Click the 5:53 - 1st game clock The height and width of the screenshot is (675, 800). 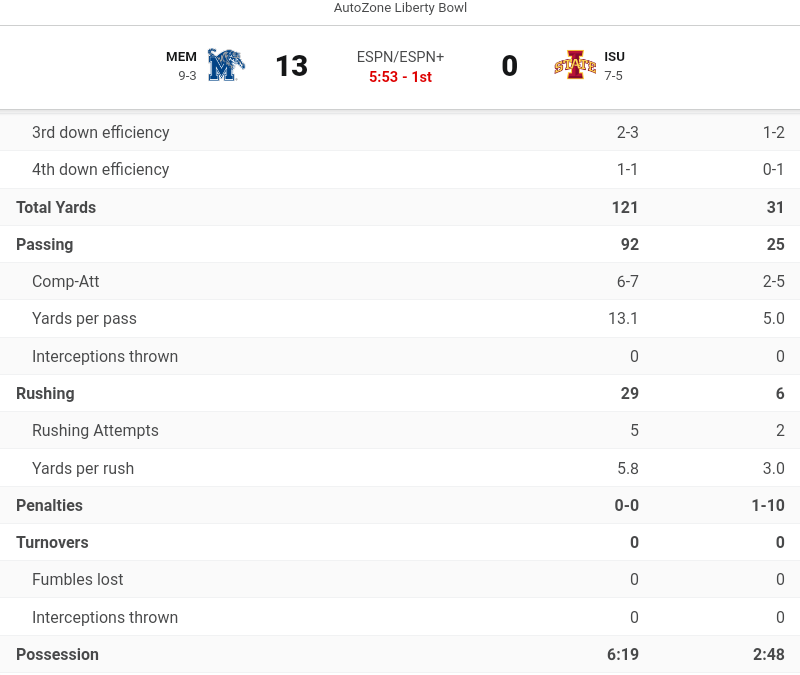[x=400, y=77]
